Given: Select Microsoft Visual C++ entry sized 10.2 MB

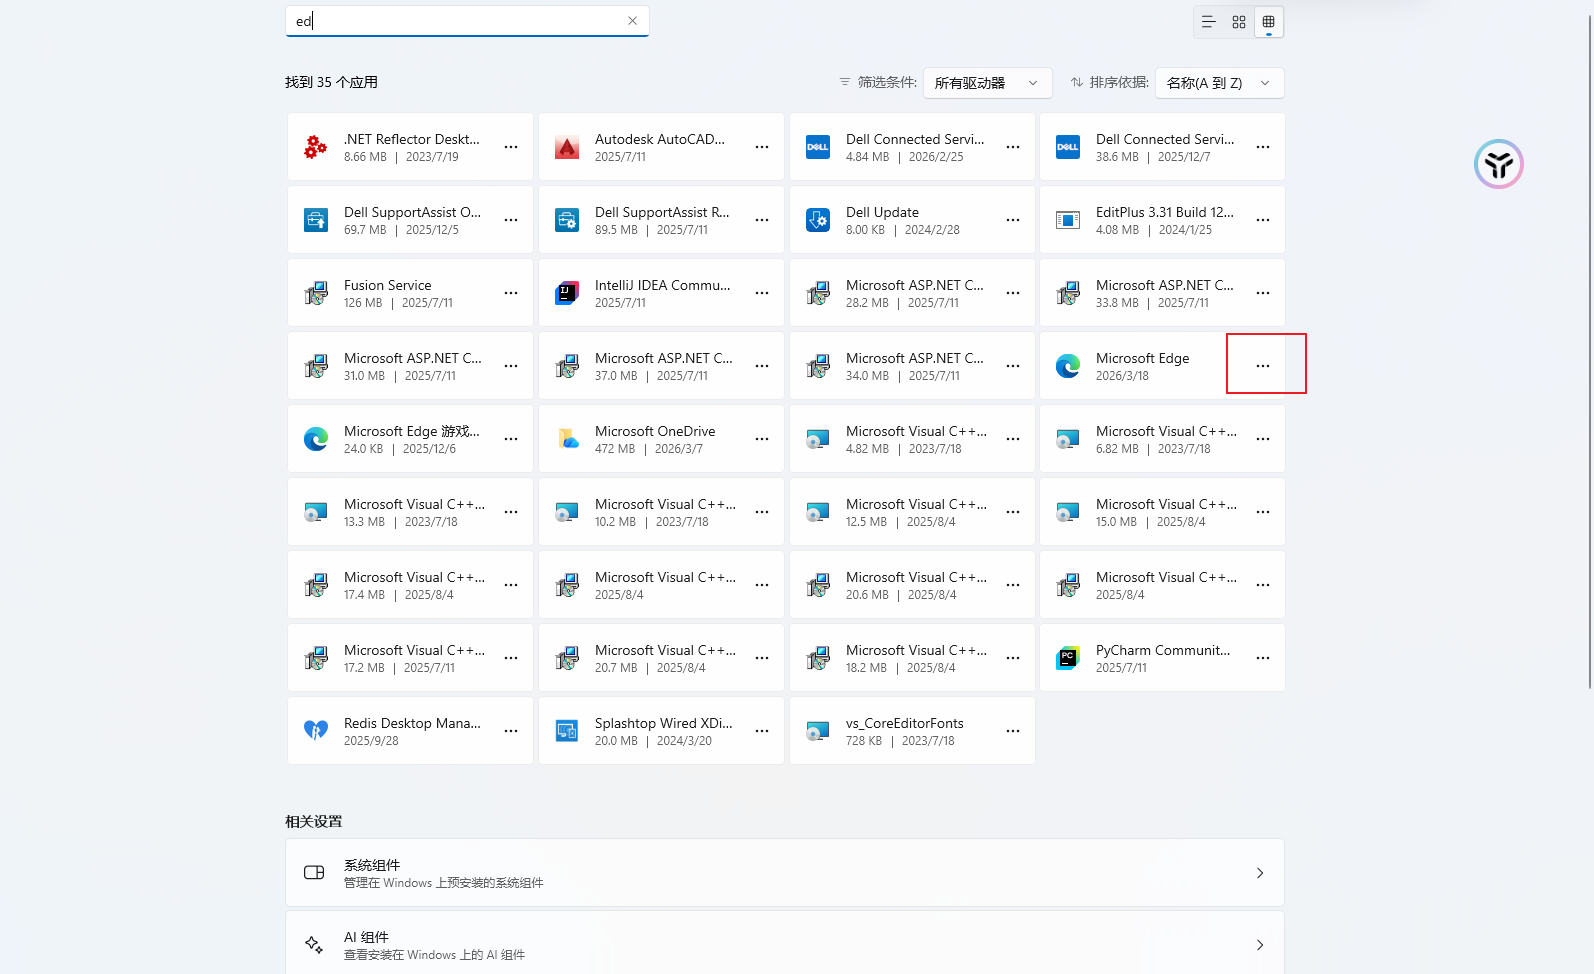Looking at the screenshot, I should 661,512.
